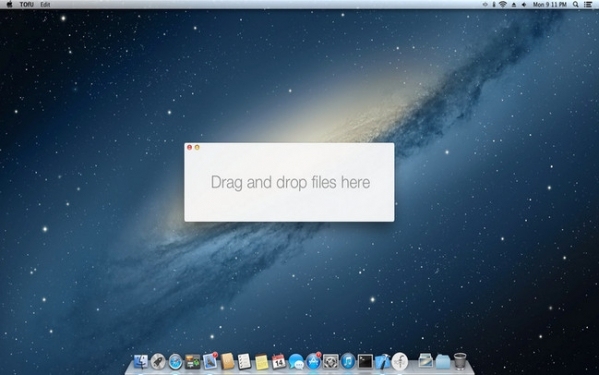Open the Edit menu
The width and height of the screenshot is (599, 375).
(45, 5)
